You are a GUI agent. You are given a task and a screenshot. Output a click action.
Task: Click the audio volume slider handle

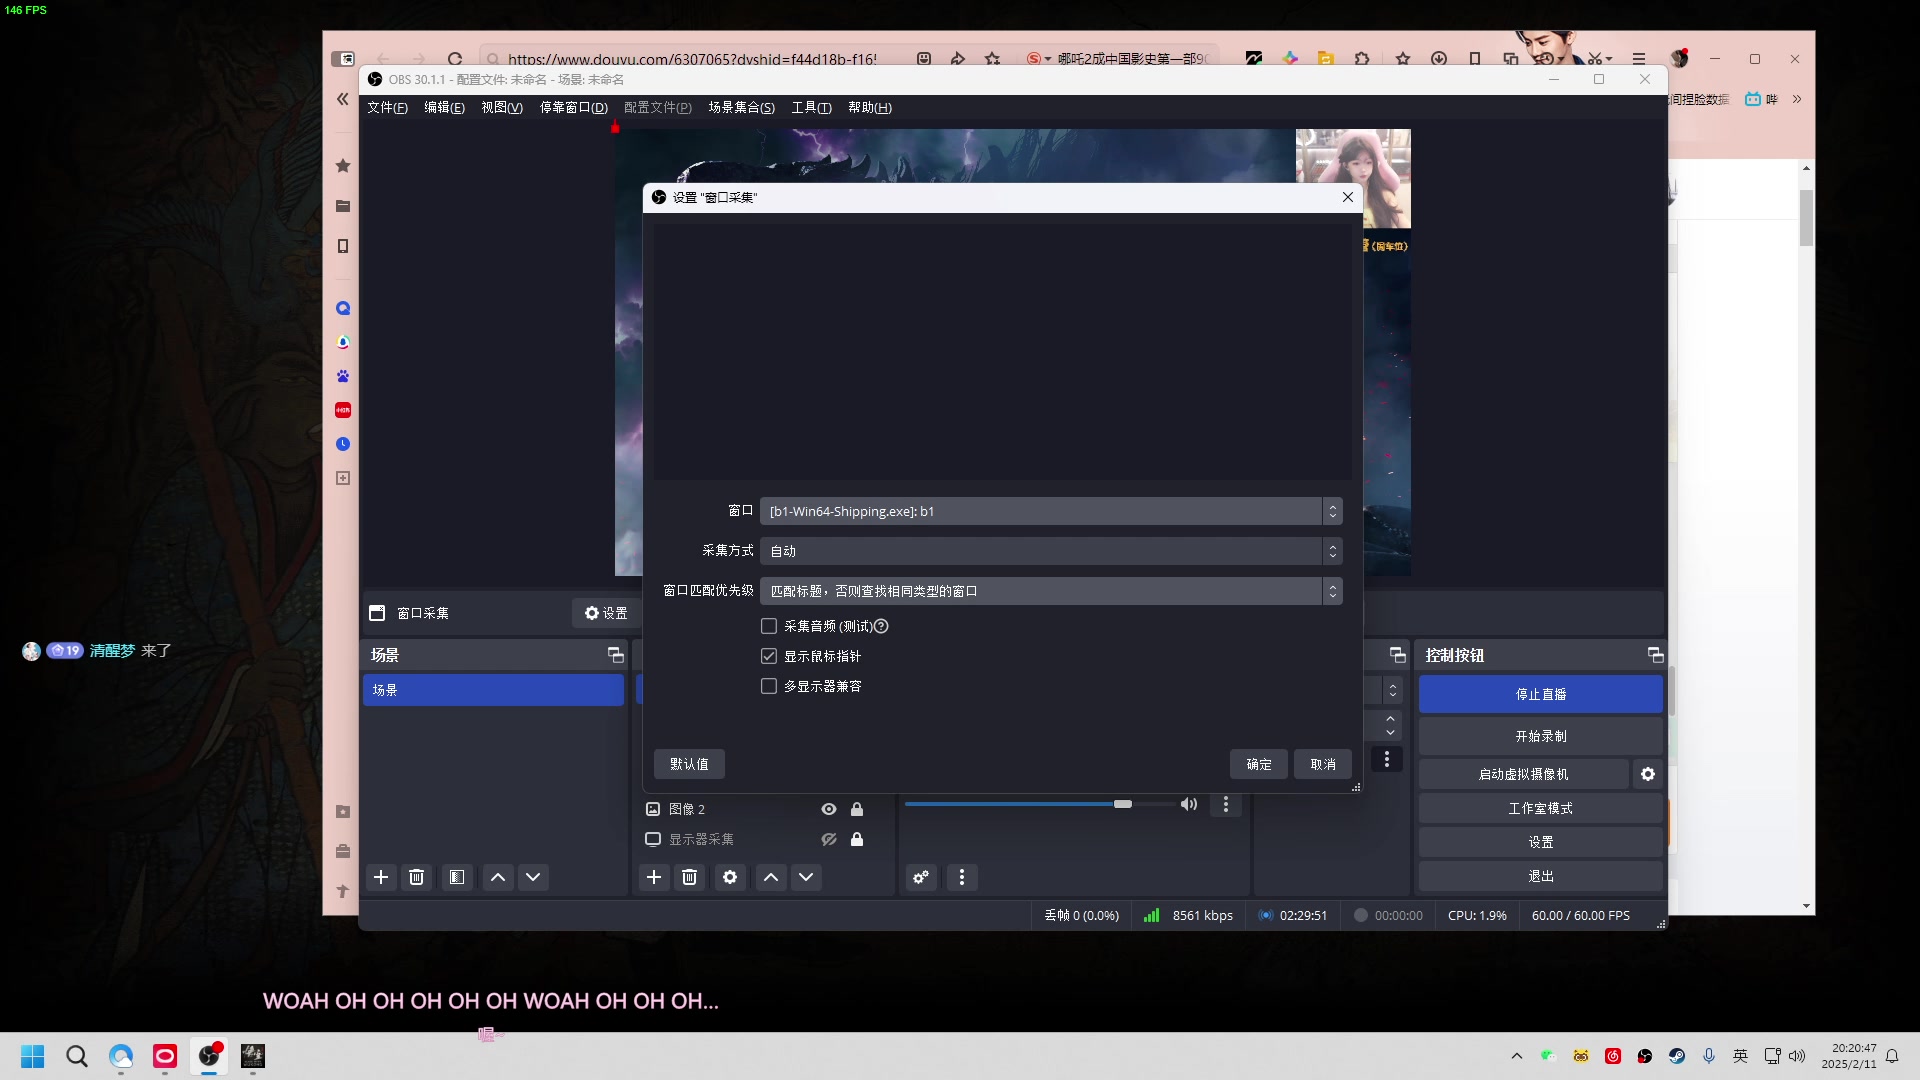[1123, 804]
